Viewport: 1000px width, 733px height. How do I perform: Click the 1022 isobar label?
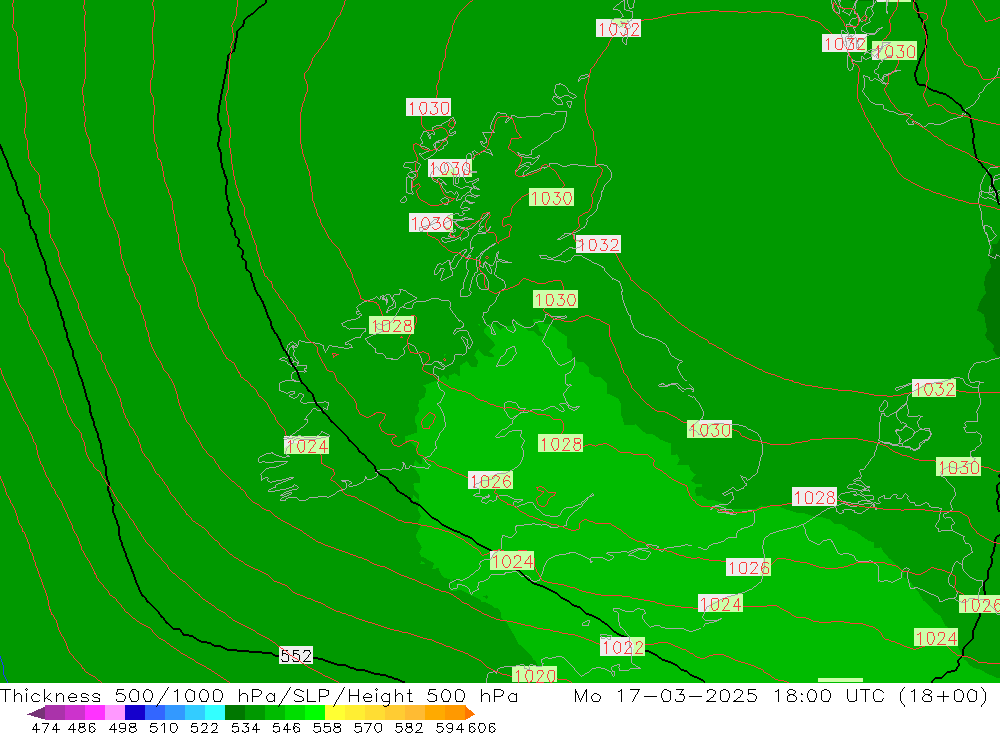pos(622,647)
